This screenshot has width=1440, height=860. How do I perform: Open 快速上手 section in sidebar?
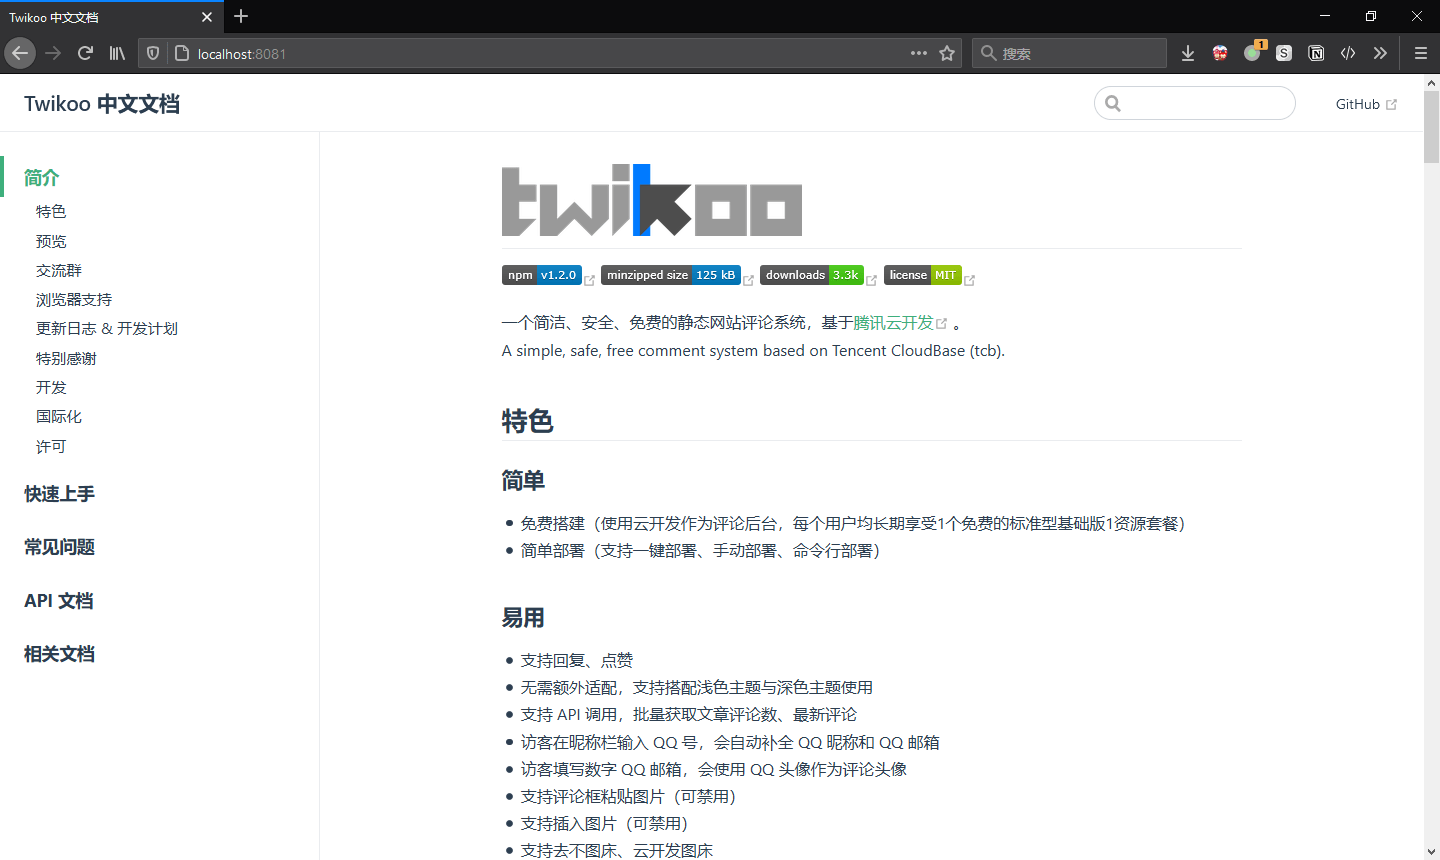60,494
